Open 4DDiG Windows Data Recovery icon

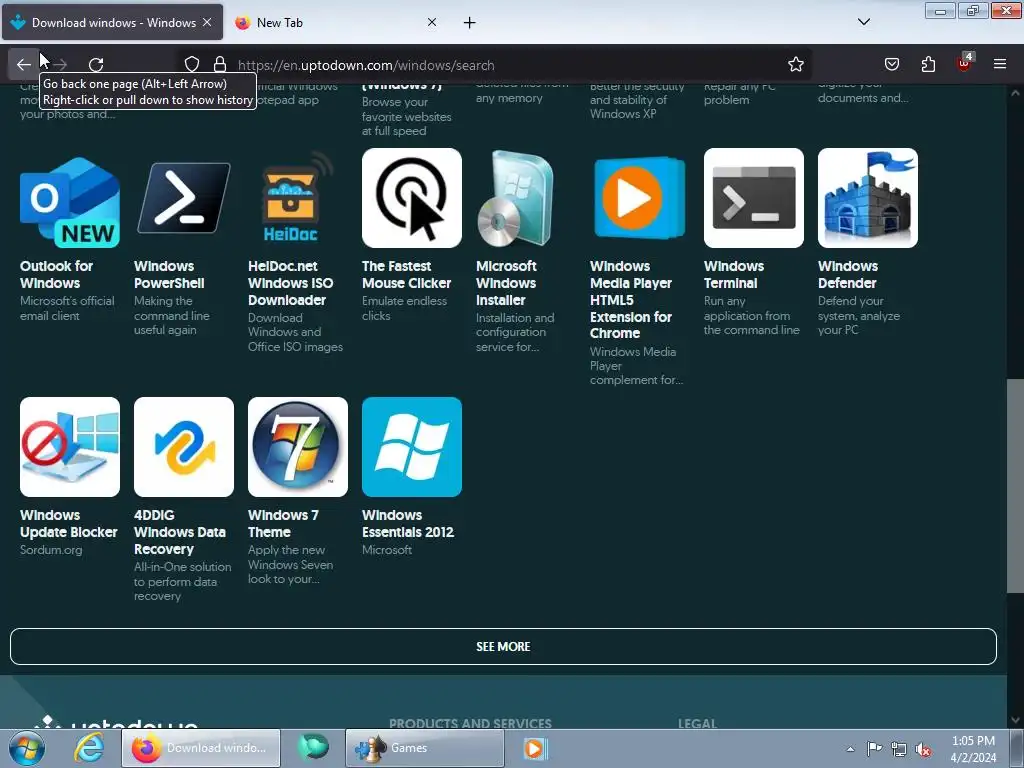click(184, 447)
